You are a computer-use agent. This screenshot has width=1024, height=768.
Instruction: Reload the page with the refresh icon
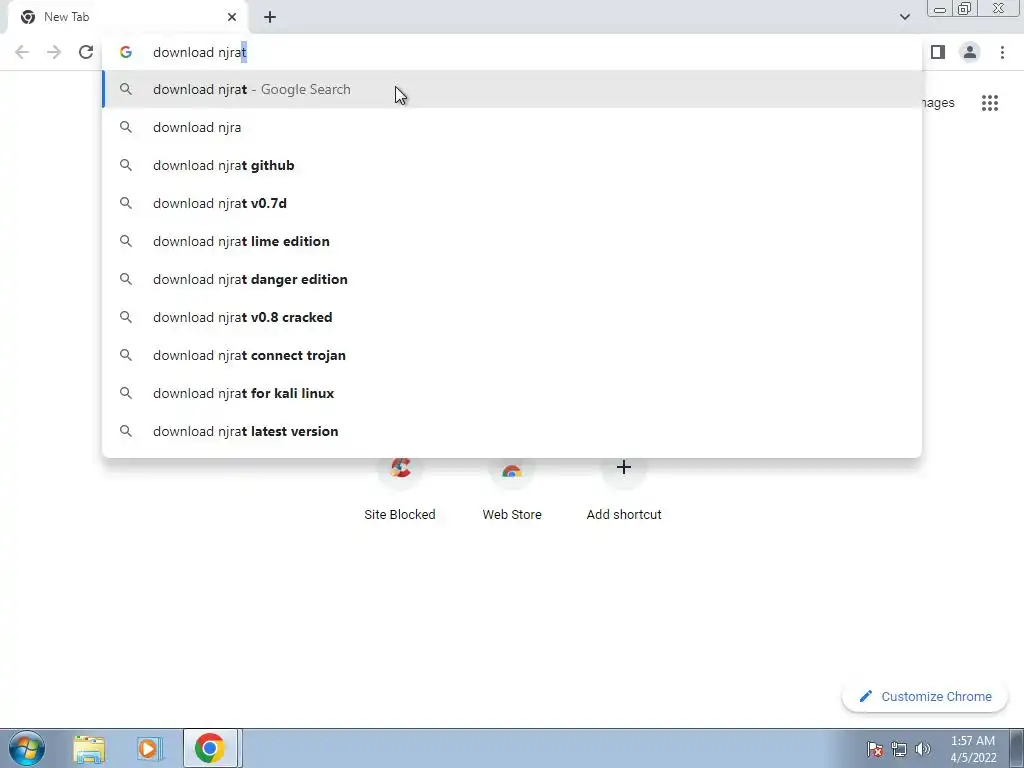[86, 52]
